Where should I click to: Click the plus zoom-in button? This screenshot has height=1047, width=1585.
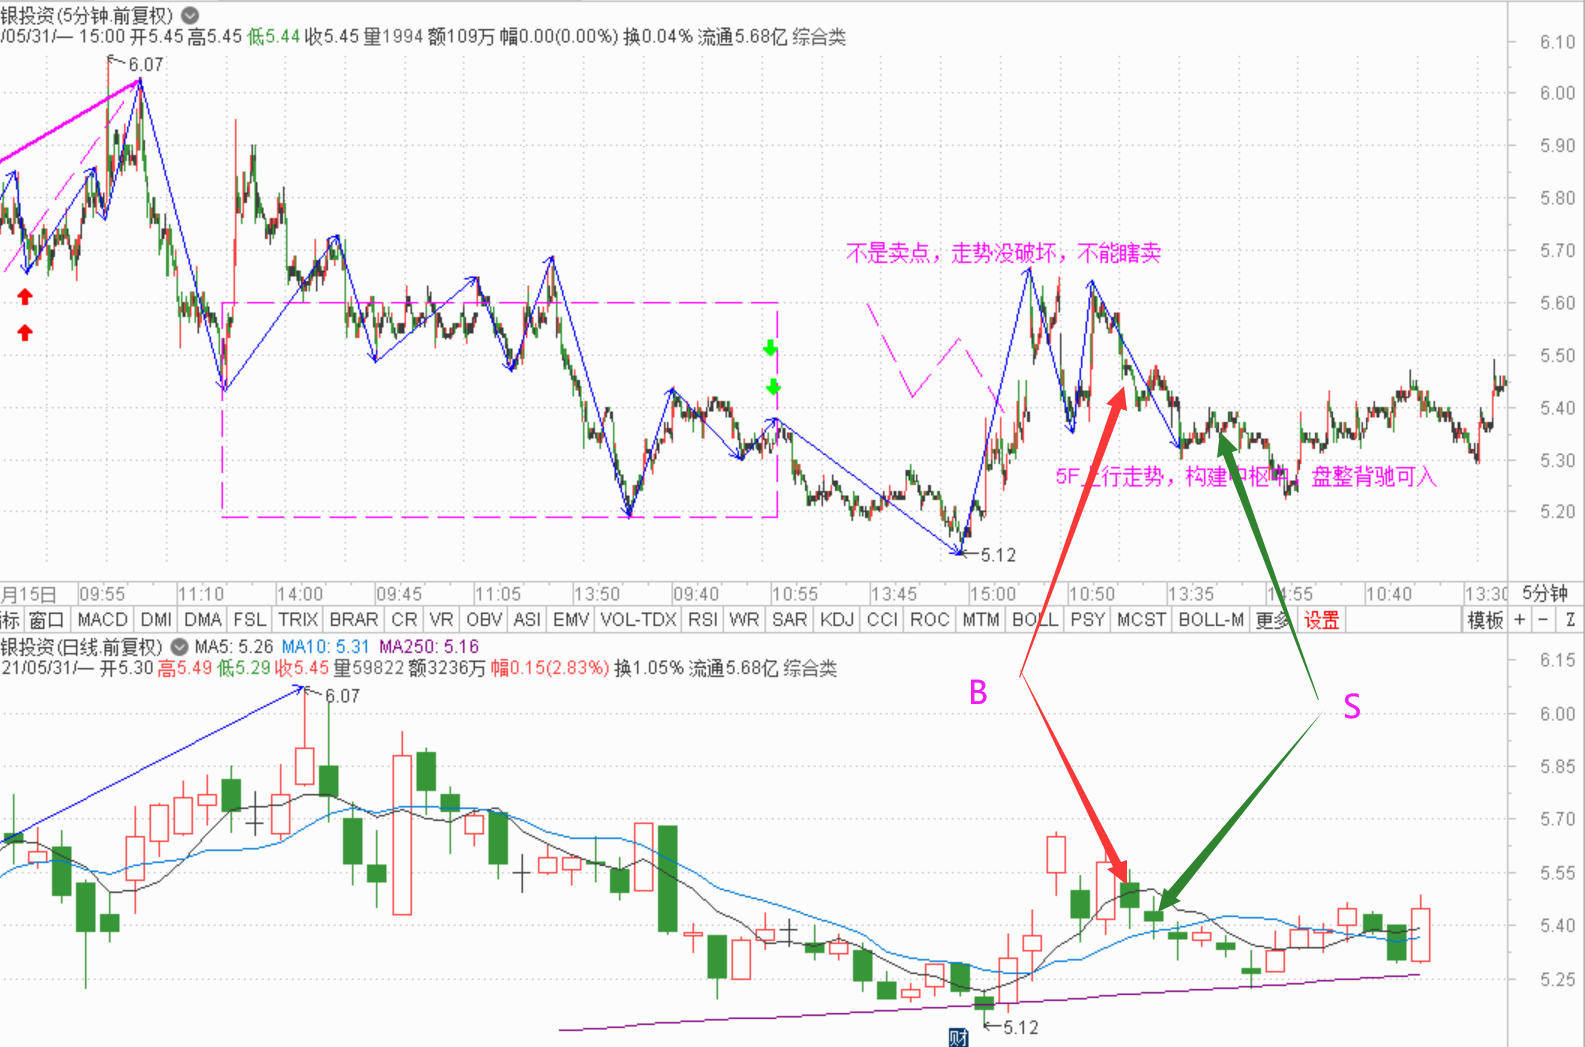click(1520, 620)
